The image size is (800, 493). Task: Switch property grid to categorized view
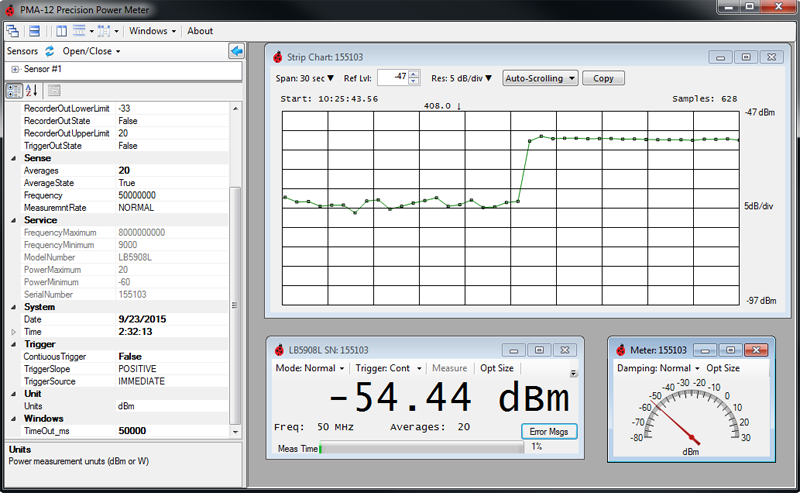(x=15, y=91)
